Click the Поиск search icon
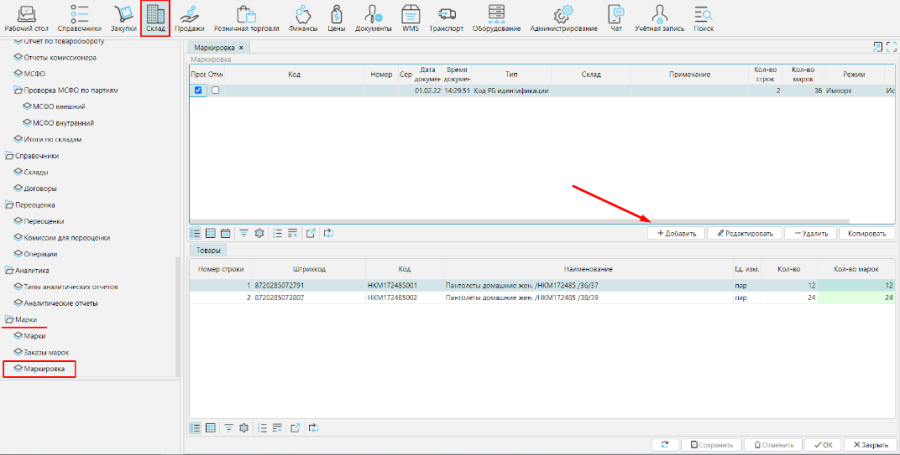Image resolution: width=900 pixels, height=455 pixels. (x=703, y=18)
